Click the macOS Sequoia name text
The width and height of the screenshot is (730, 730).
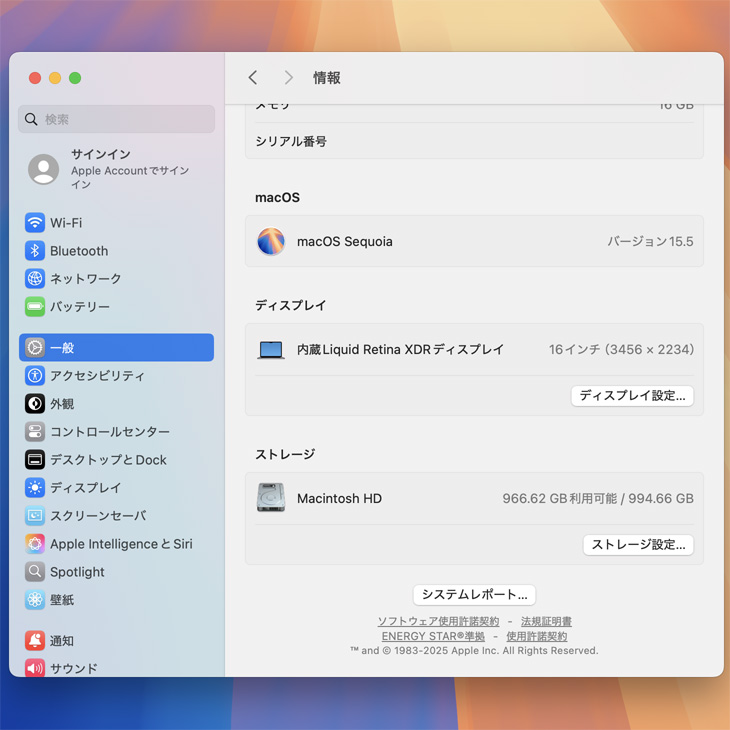[345, 242]
